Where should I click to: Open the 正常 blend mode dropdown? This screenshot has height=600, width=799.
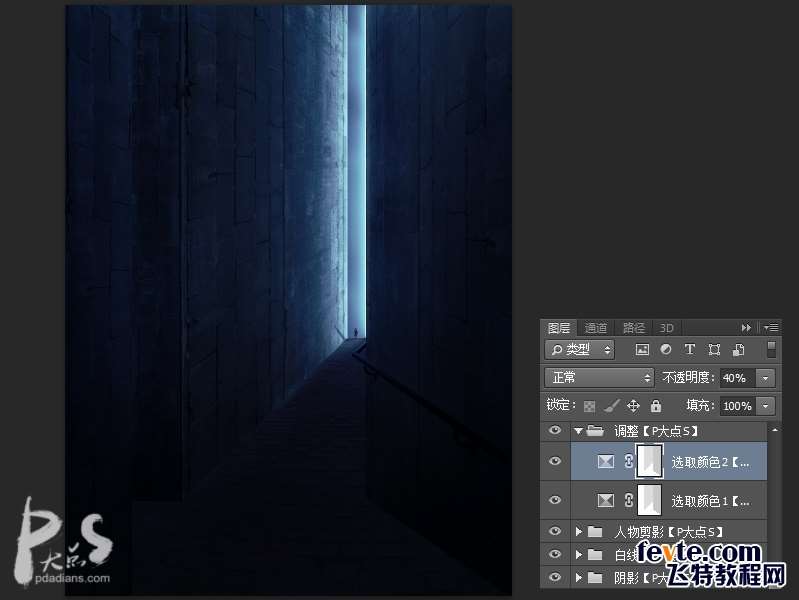(599, 378)
